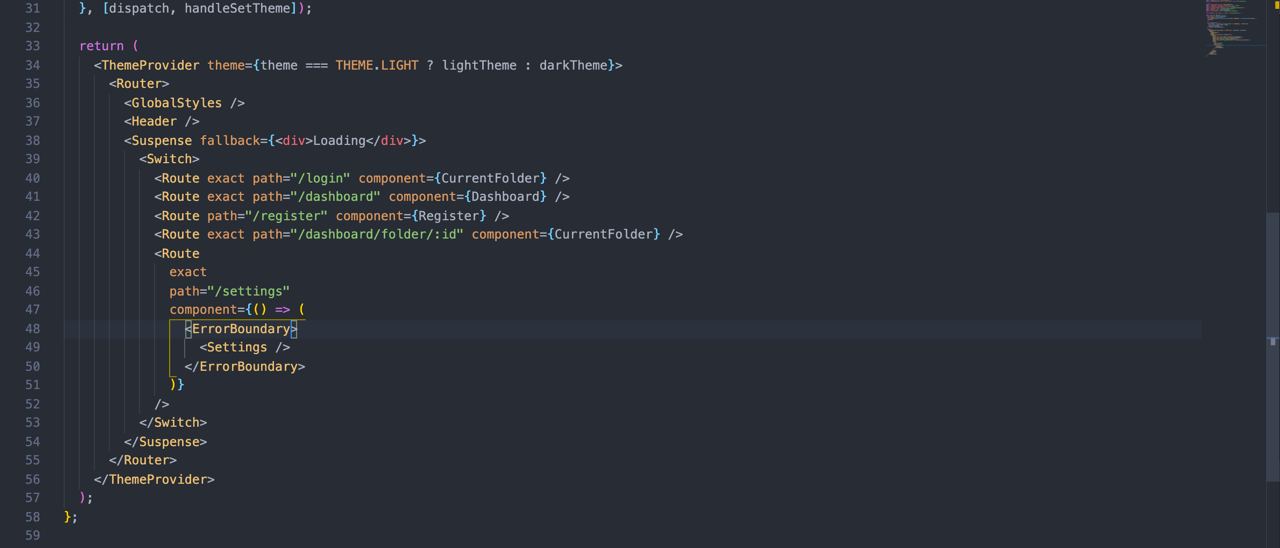Click line number 34 in the gutter
This screenshot has width=1280, height=548.
coord(33,65)
